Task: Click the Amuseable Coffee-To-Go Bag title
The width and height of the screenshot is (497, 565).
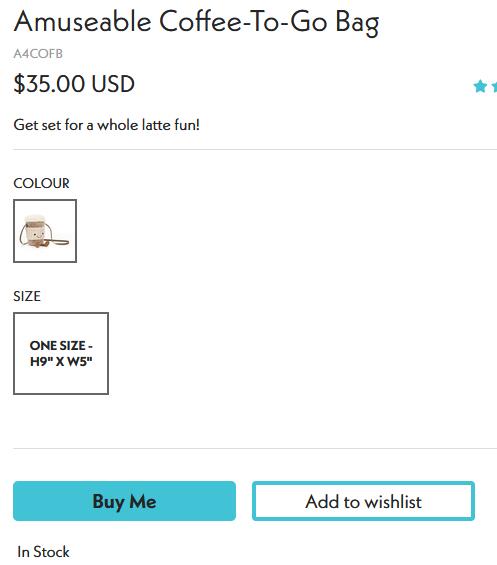Action: (x=196, y=22)
